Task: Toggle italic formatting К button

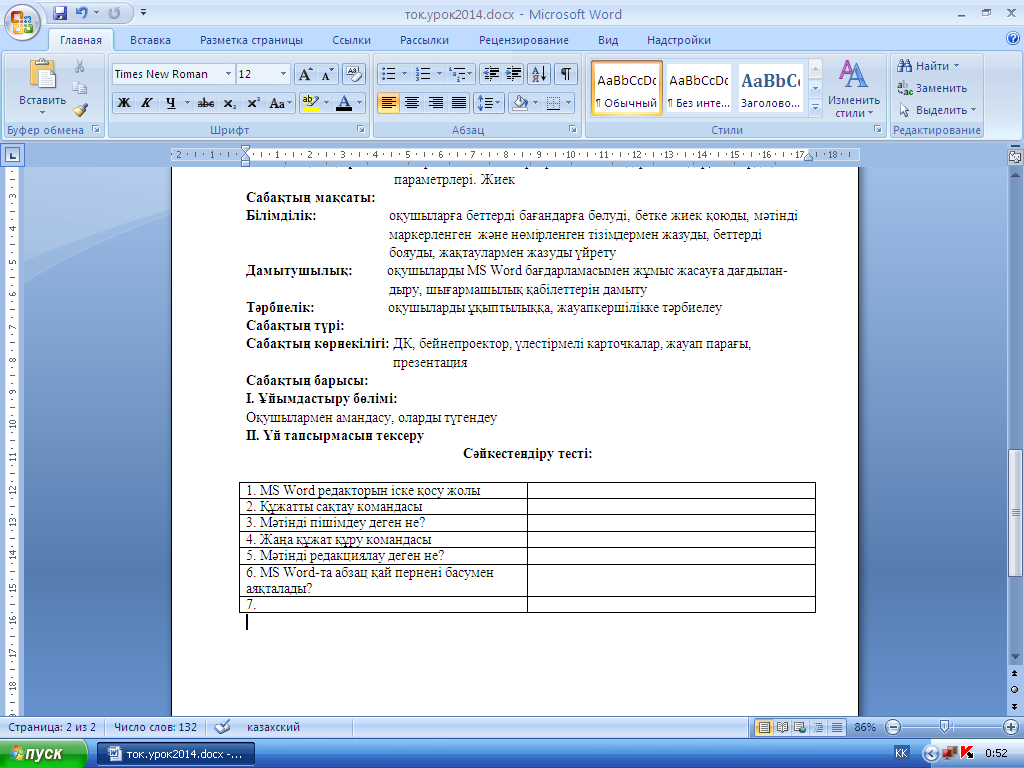Action: [147, 103]
